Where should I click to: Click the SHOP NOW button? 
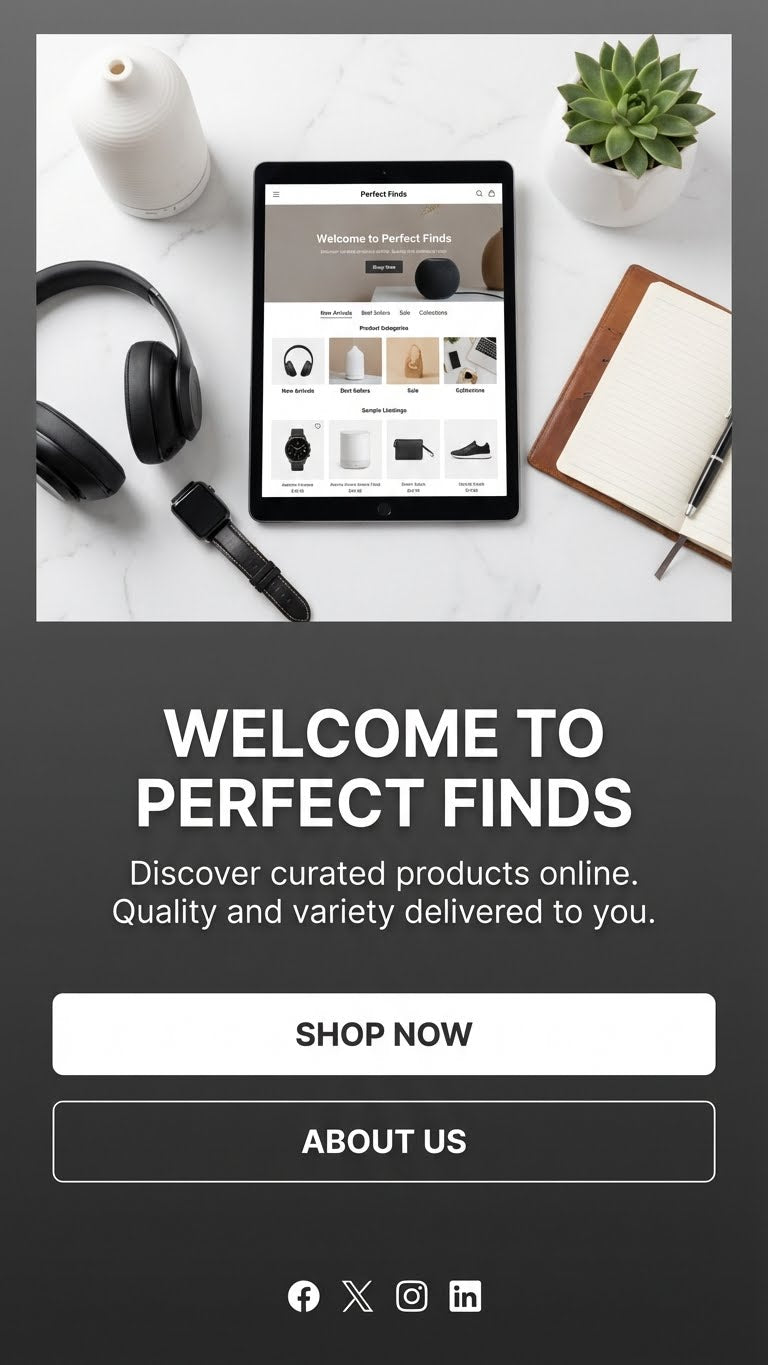[384, 1034]
